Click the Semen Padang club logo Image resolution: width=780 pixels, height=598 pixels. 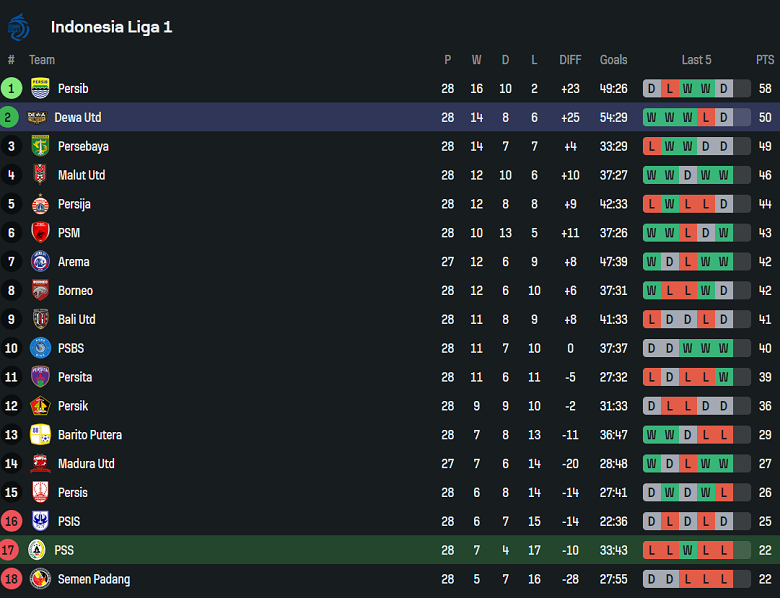(x=40, y=579)
